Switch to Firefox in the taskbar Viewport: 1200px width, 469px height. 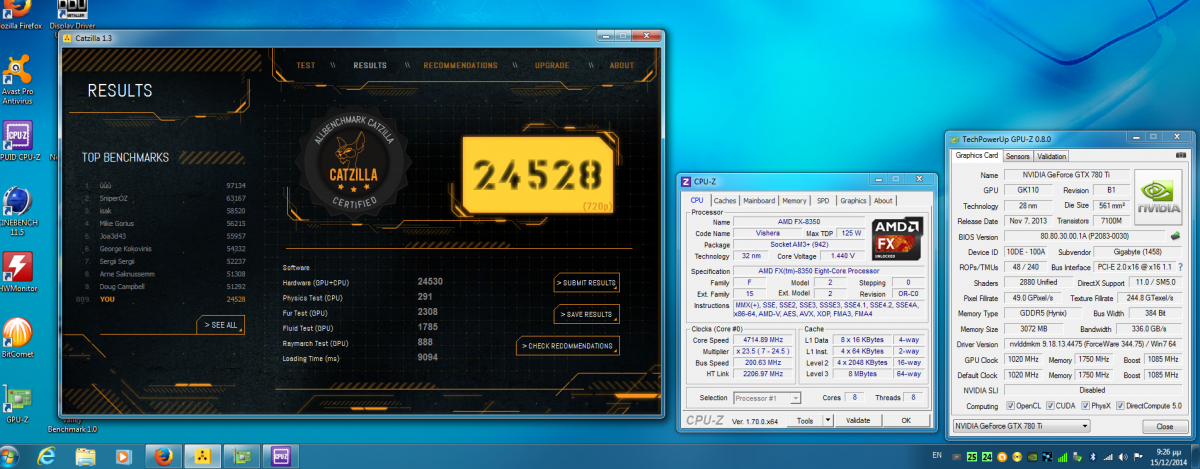pos(164,457)
